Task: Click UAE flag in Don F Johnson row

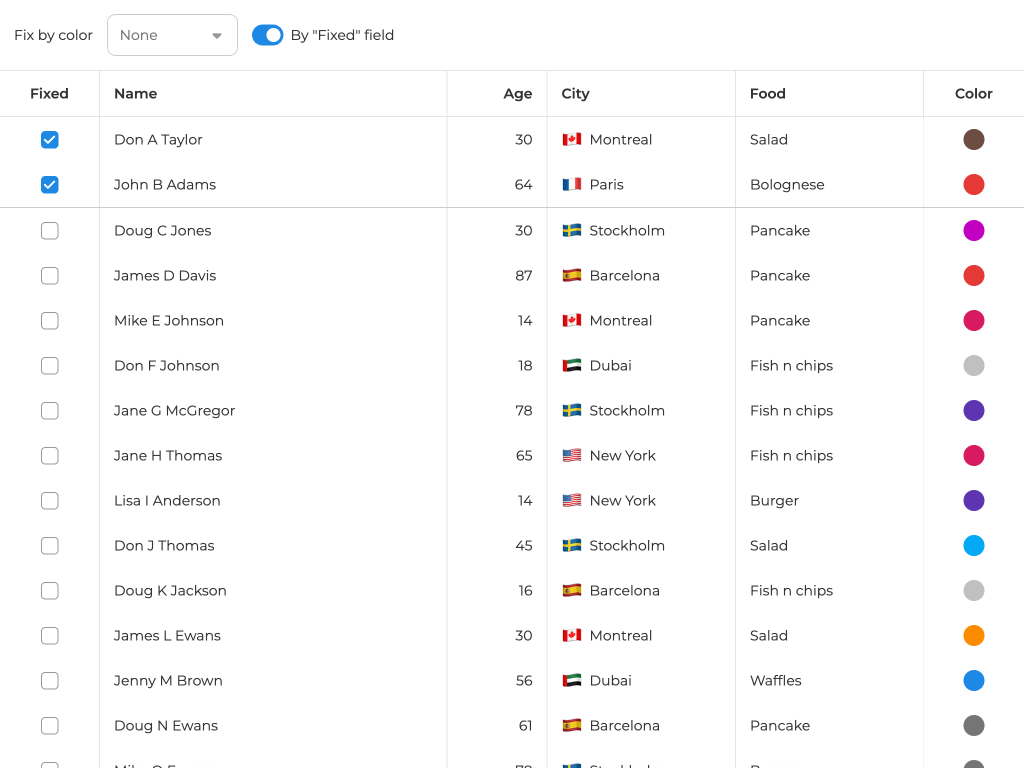Action: [x=572, y=366]
